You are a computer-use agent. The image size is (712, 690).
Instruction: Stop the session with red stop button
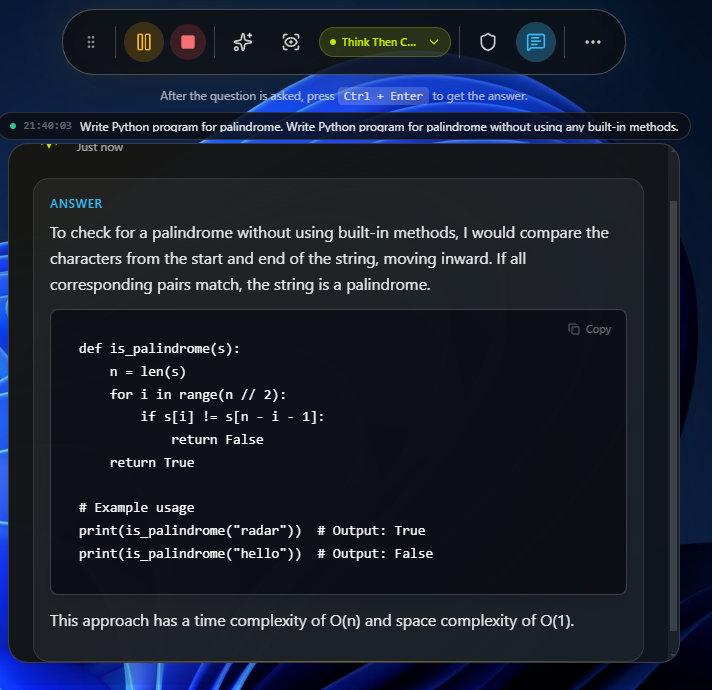click(188, 42)
